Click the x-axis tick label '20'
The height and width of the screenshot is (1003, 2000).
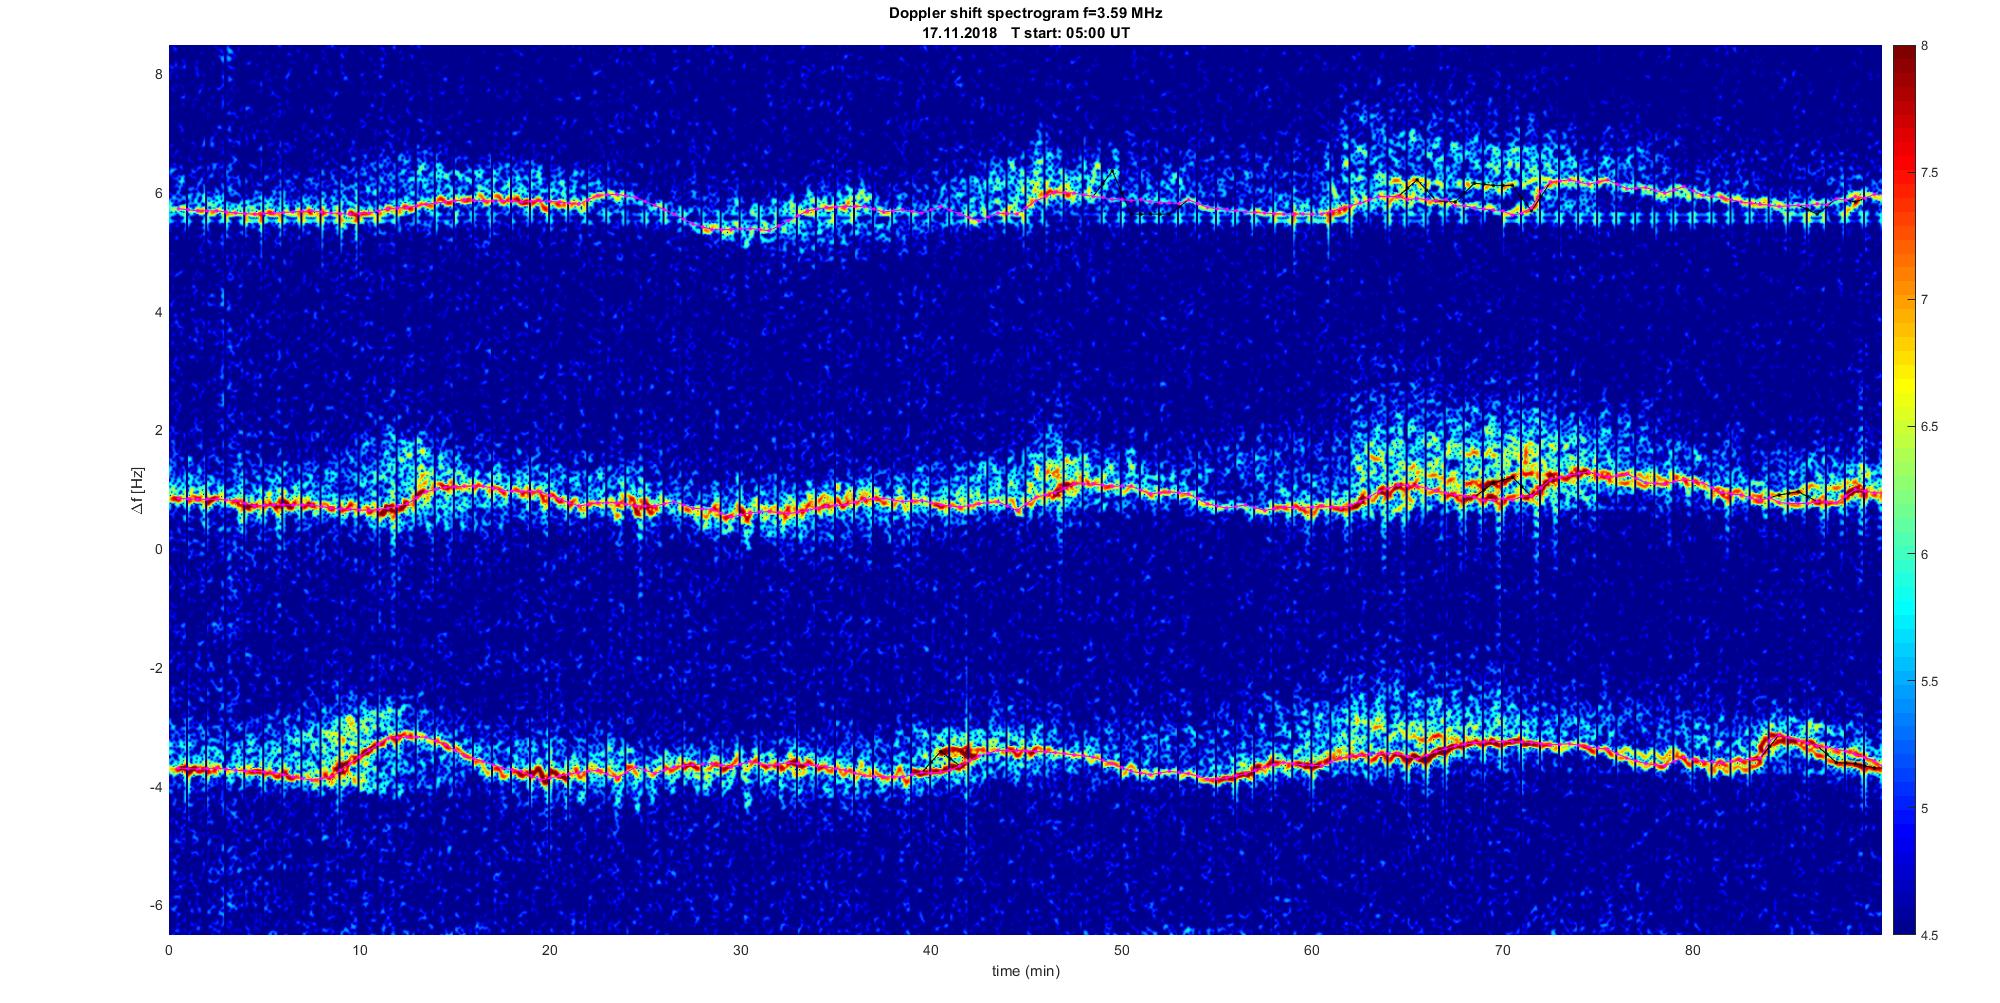pyautogui.click(x=550, y=950)
